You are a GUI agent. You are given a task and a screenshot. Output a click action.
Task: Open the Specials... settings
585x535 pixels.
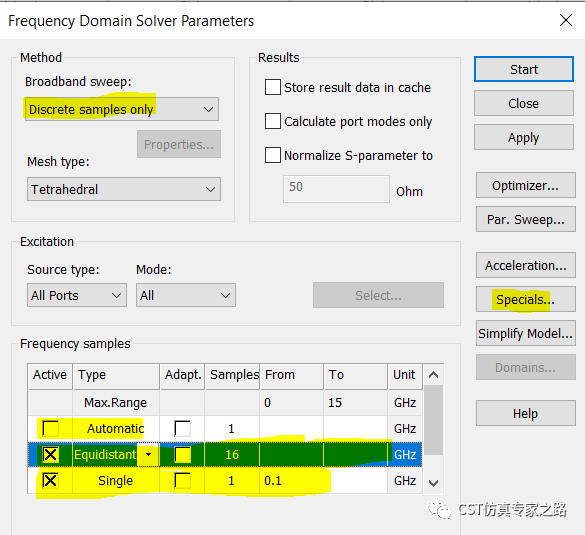[x=526, y=299]
